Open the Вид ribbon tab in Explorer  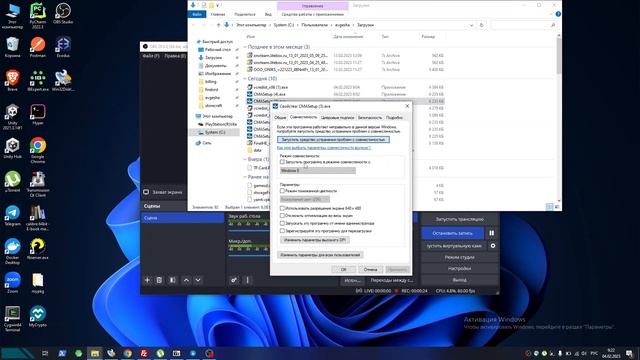(268, 14)
